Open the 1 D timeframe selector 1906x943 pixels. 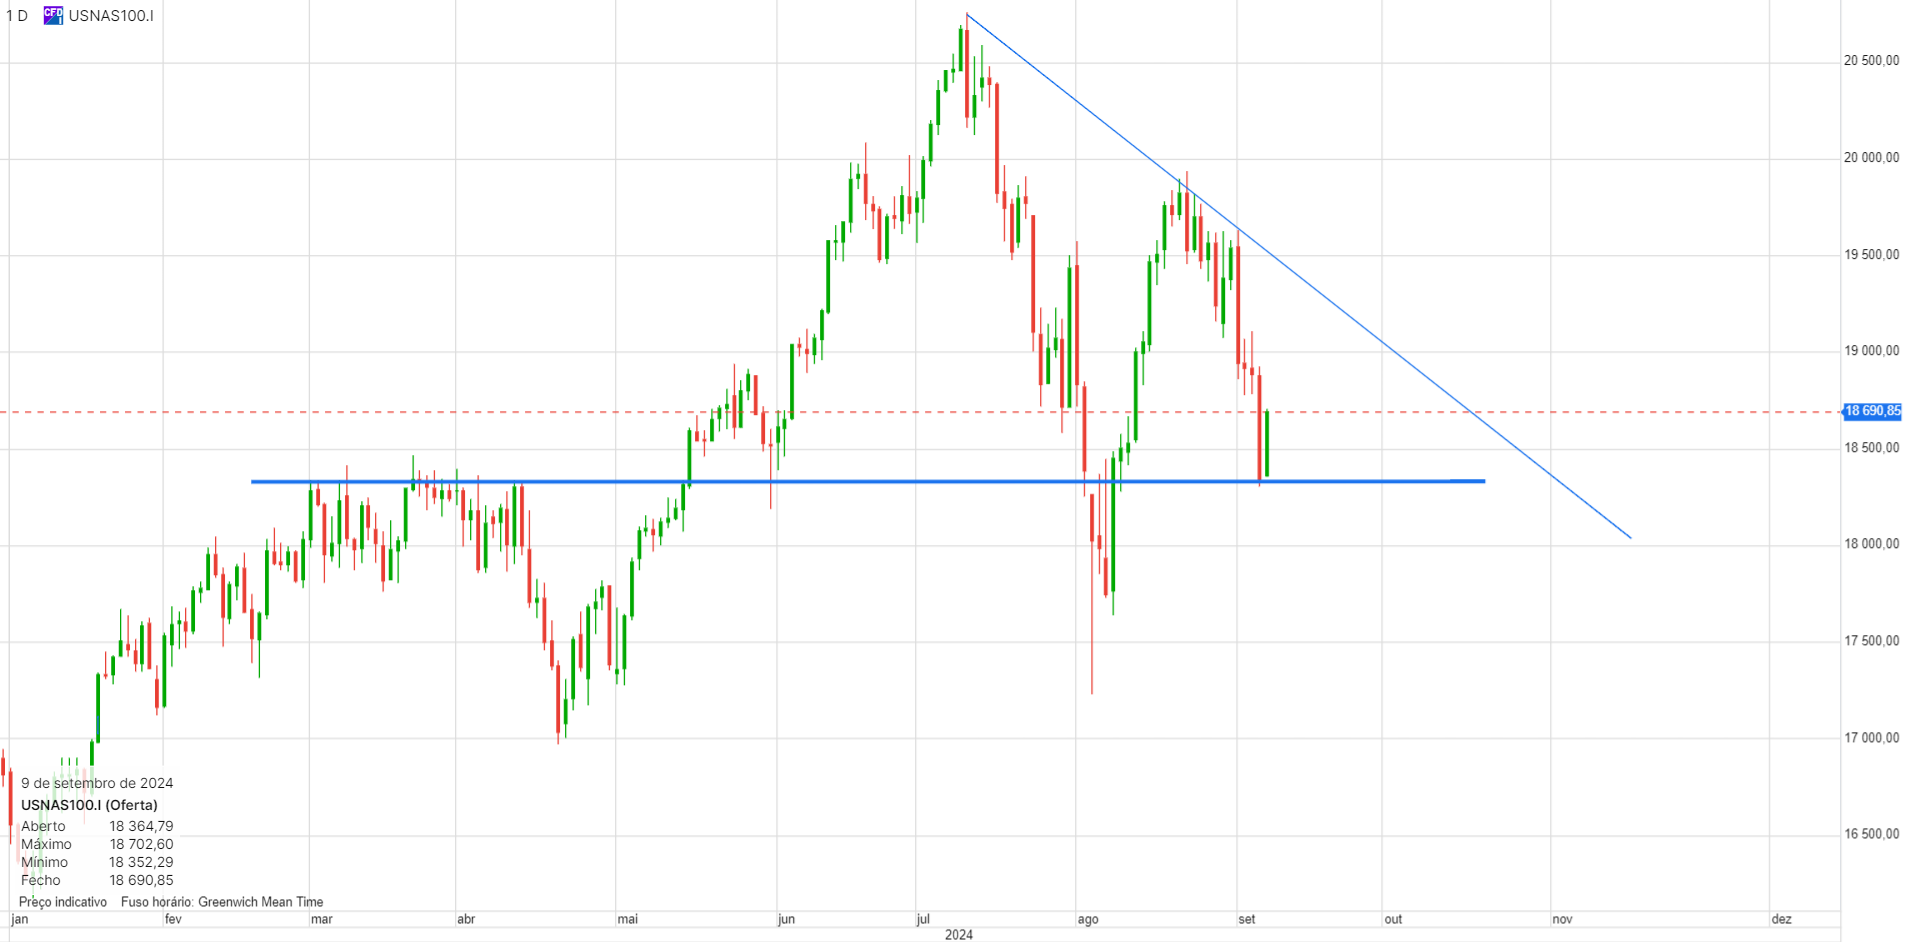[17, 16]
